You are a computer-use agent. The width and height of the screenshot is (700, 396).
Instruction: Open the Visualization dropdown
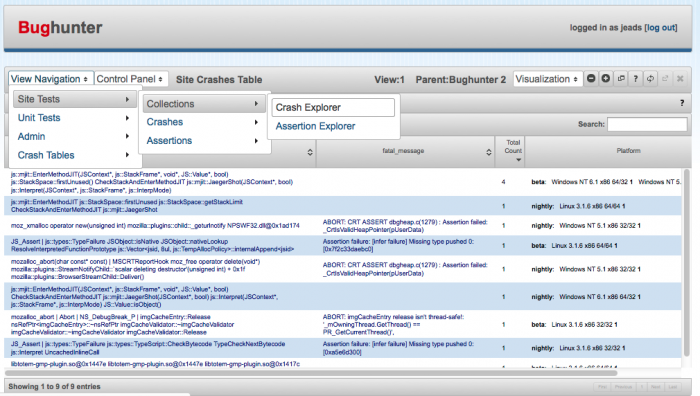pos(547,79)
